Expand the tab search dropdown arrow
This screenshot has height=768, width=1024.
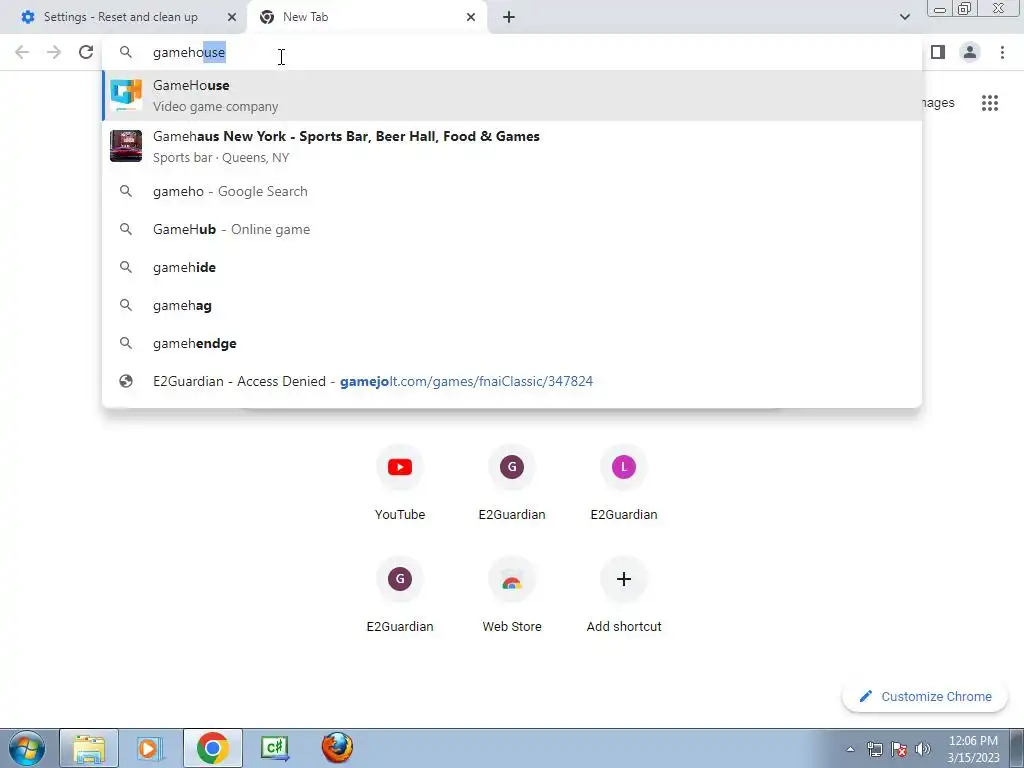904,17
